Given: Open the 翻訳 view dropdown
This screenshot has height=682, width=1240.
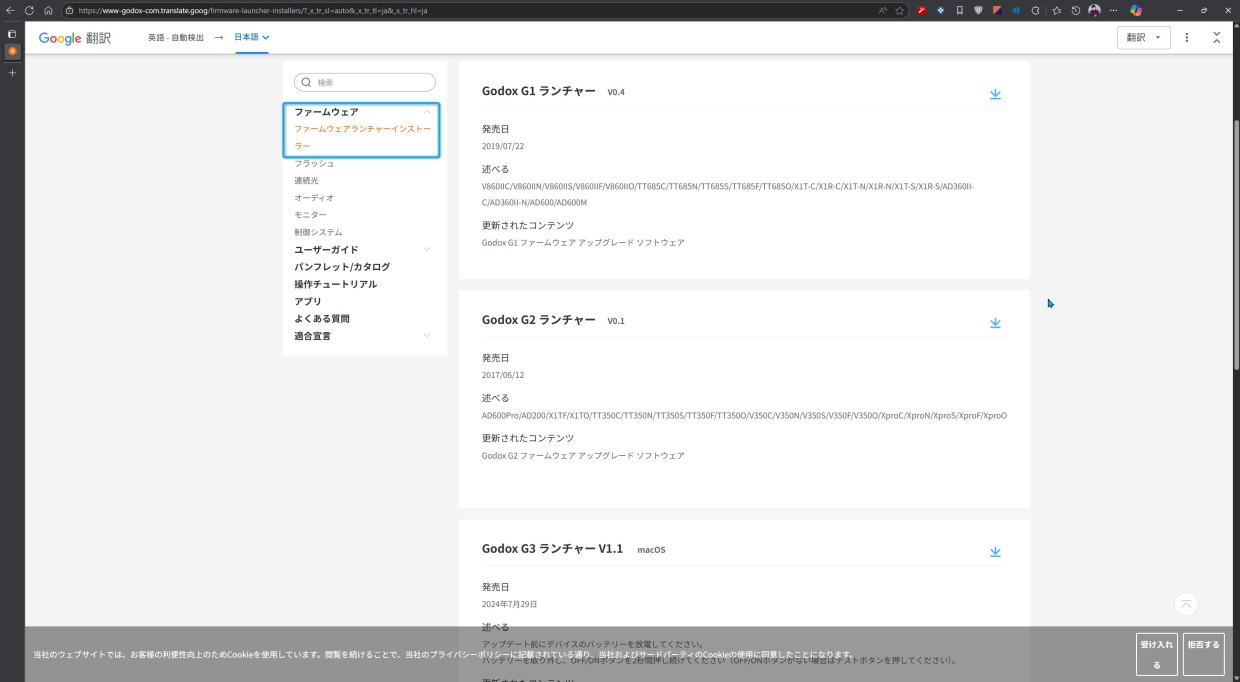Looking at the screenshot, I should 1144,37.
